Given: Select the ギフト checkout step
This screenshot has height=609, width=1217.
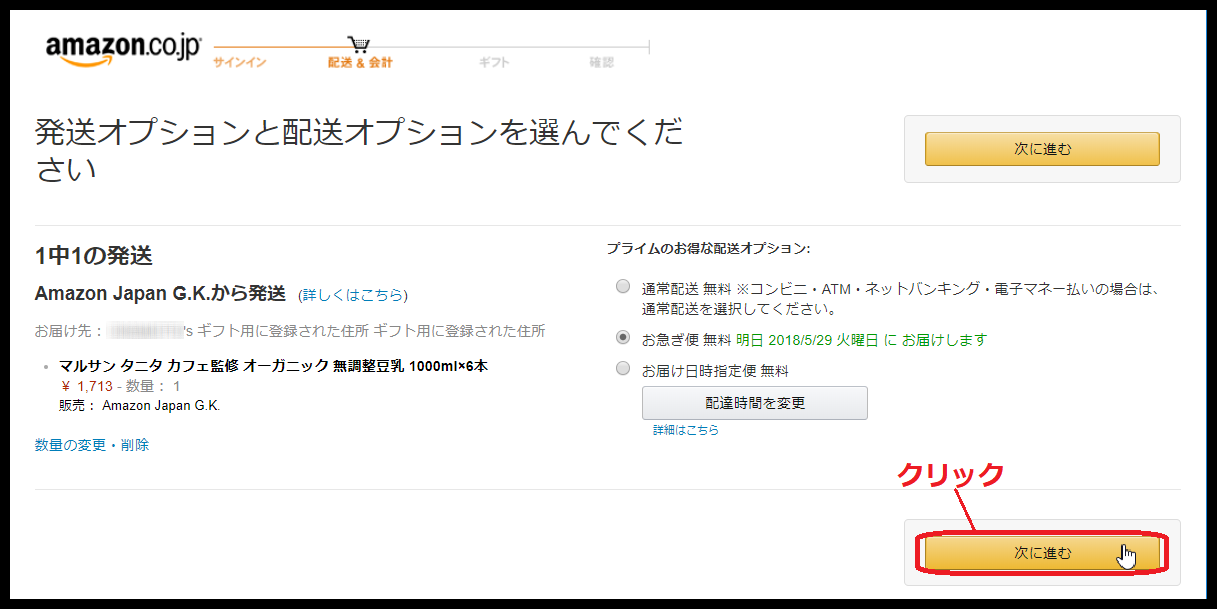Looking at the screenshot, I should coord(494,63).
